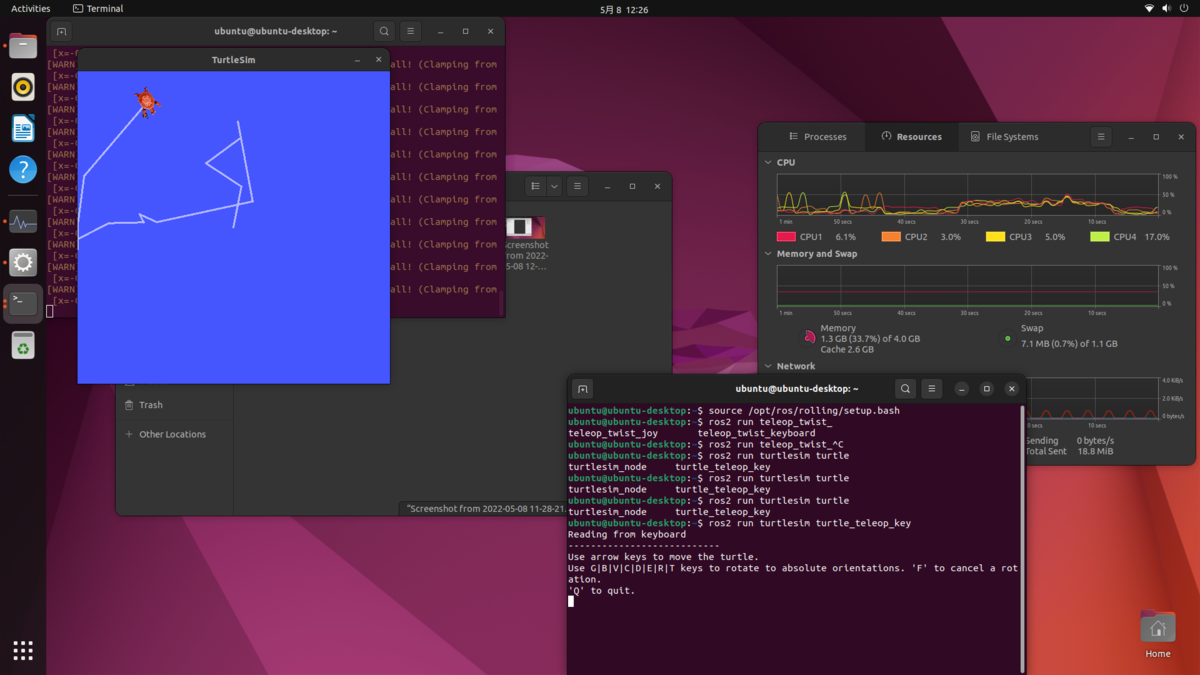The image size is (1200, 675).
Task: Switch Files window to list view
Action: pyautogui.click(x=536, y=186)
